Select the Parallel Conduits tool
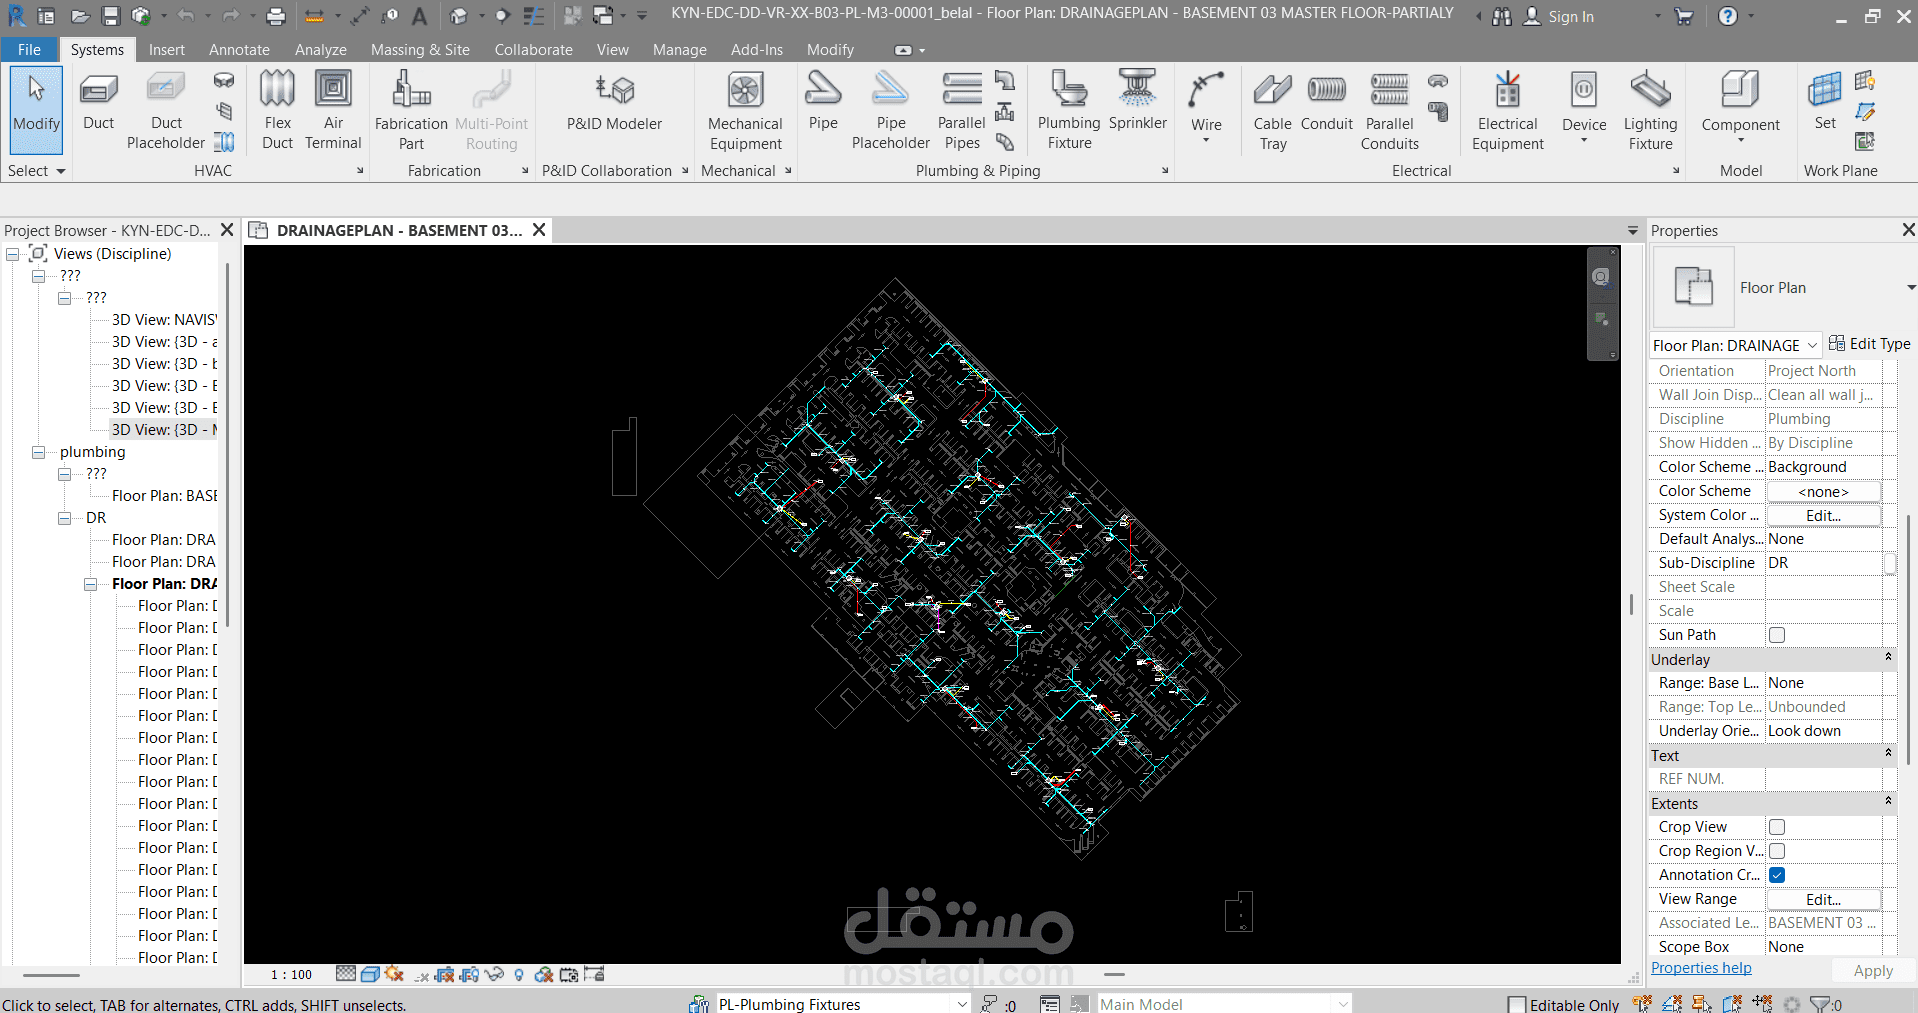This screenshot has width=1918, height=1013. pos(1389,110)
